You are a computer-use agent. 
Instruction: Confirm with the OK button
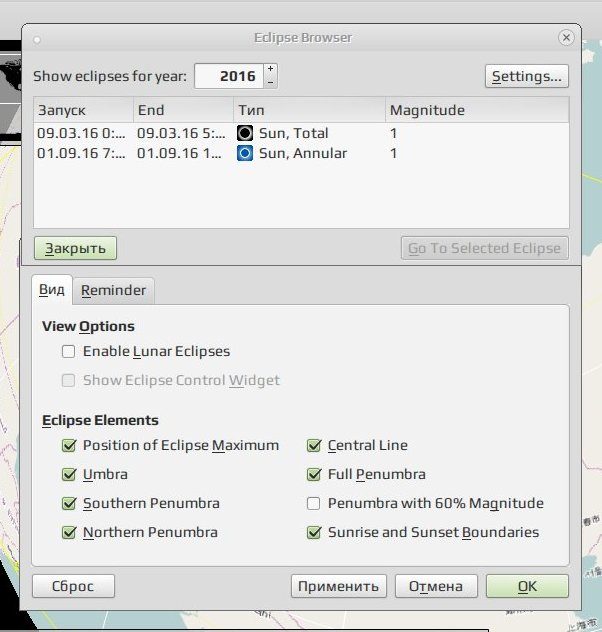[527, 586]
